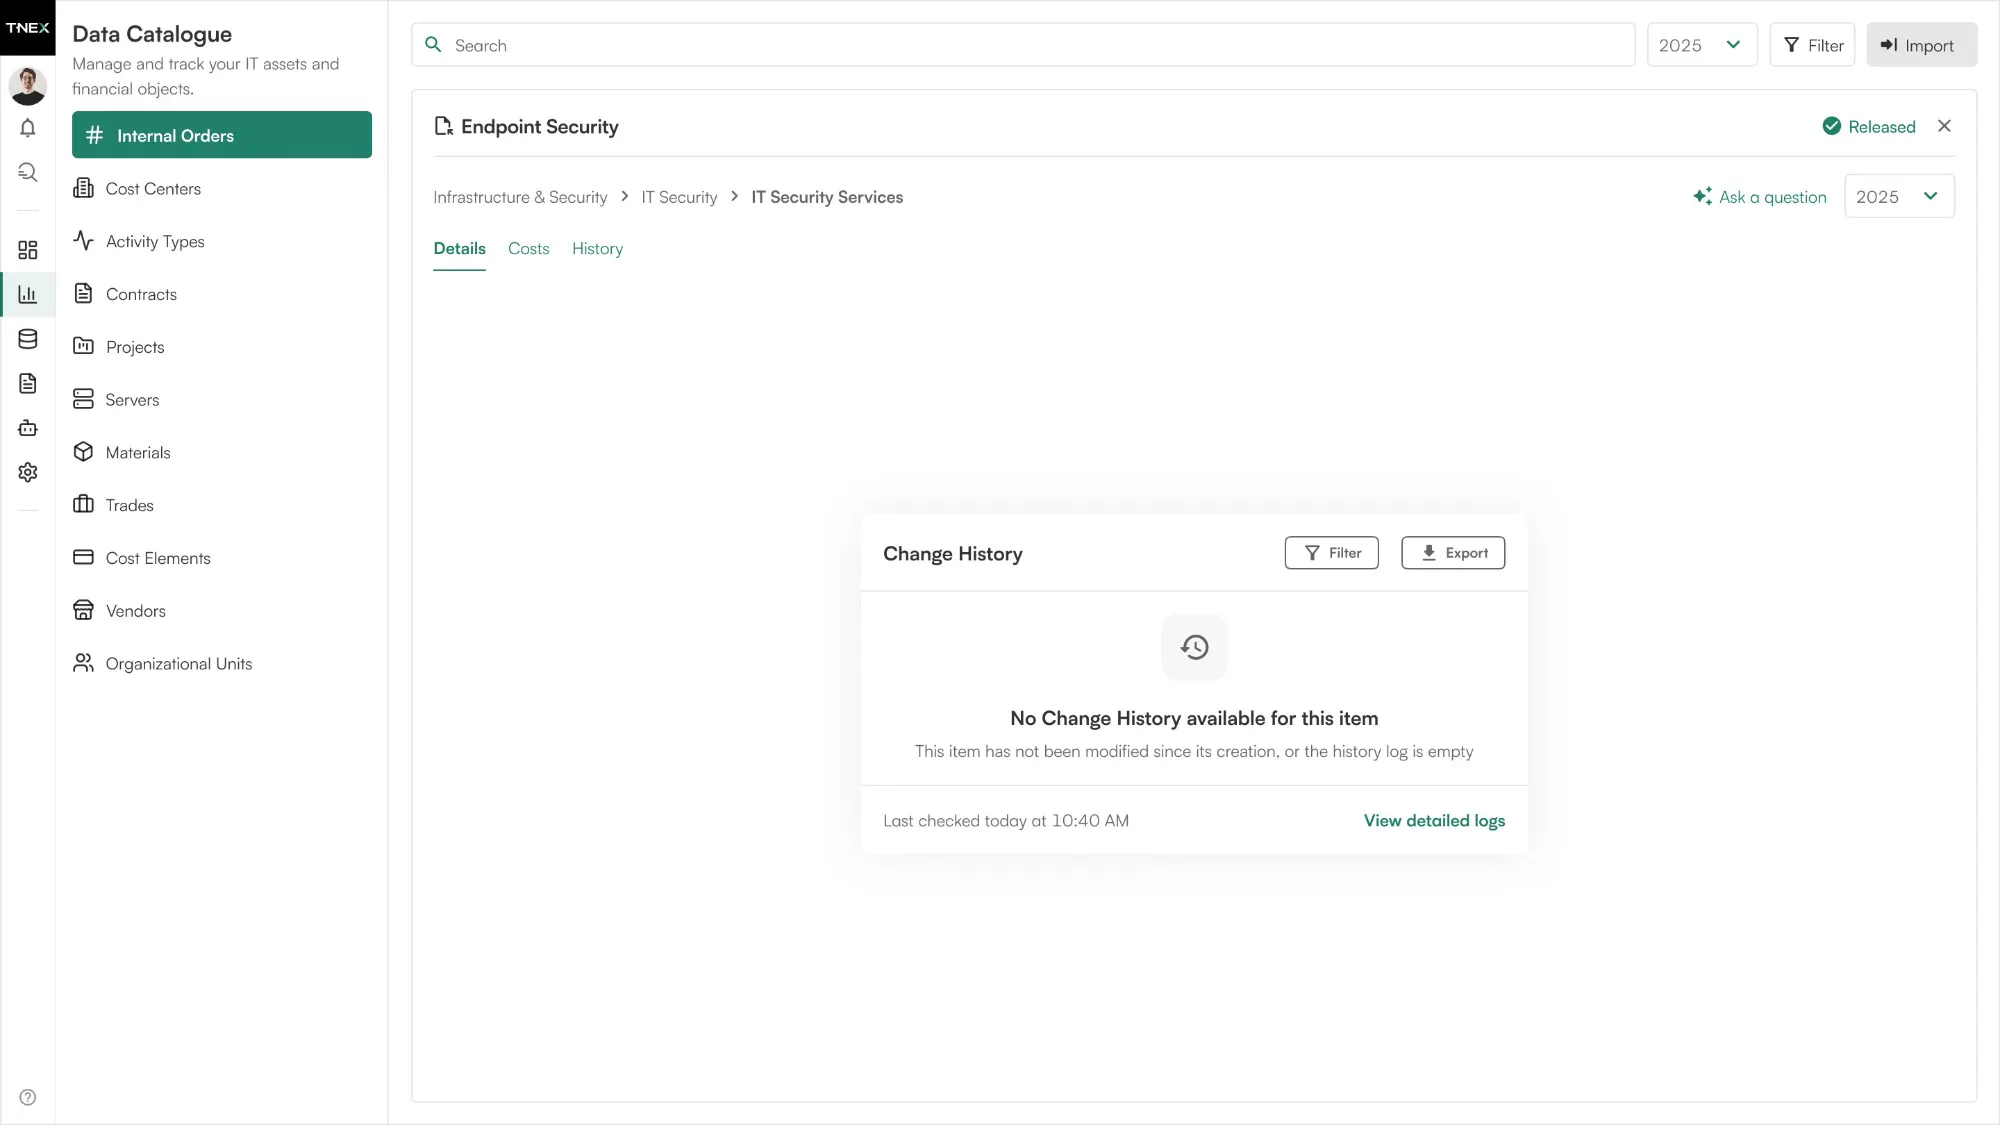Open Materials section
The image size is (2000, 1125).
tap(222, 452)
